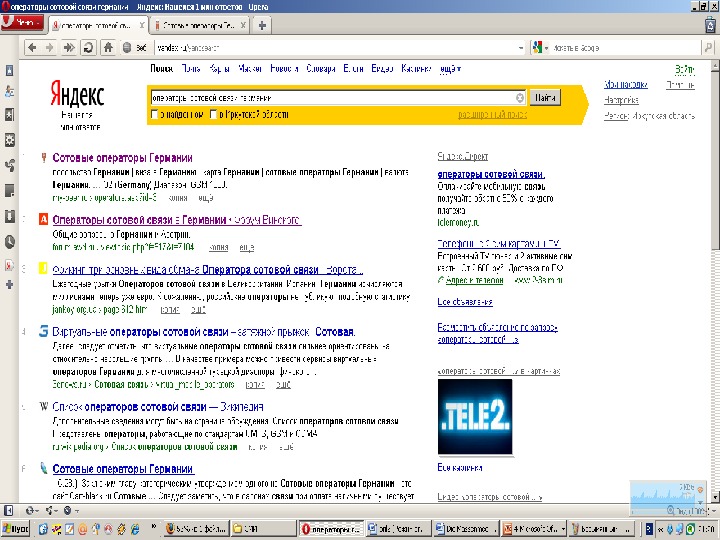
Task: Open Картинки in Yandex top menu
Action: pos(416,69)
